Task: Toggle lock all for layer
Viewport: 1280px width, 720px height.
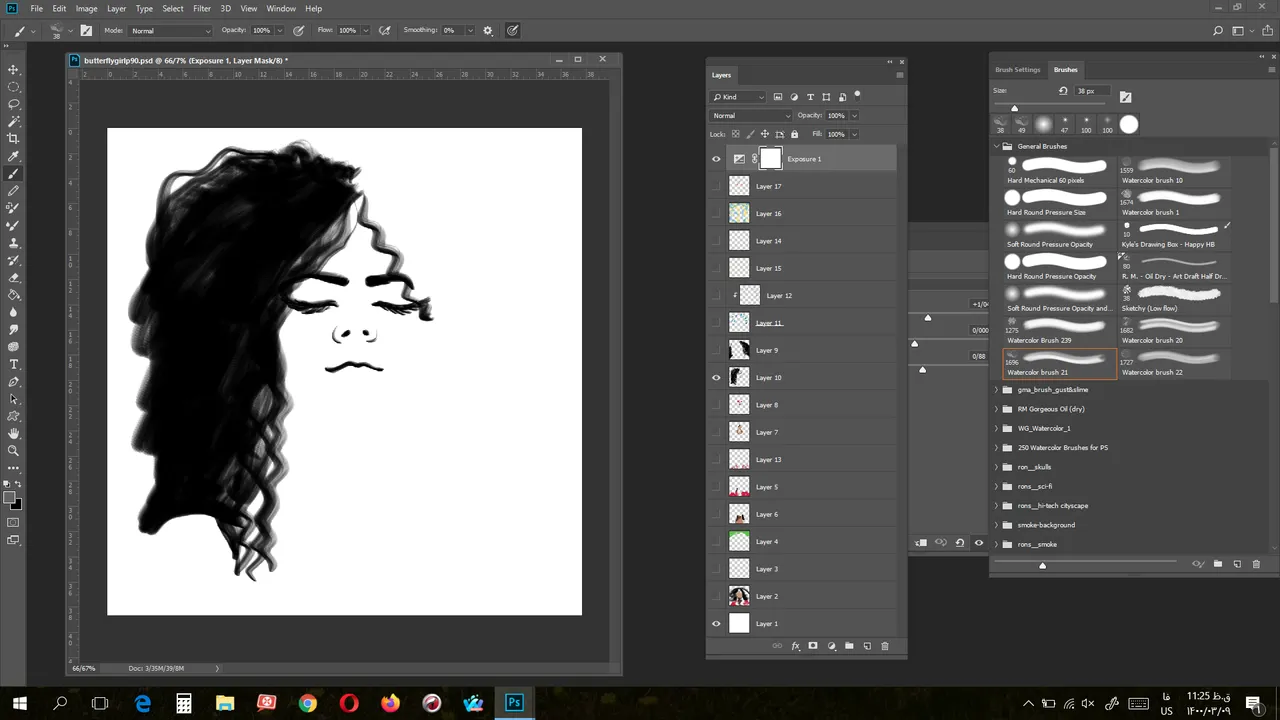Action: click(x=795, y=134)
